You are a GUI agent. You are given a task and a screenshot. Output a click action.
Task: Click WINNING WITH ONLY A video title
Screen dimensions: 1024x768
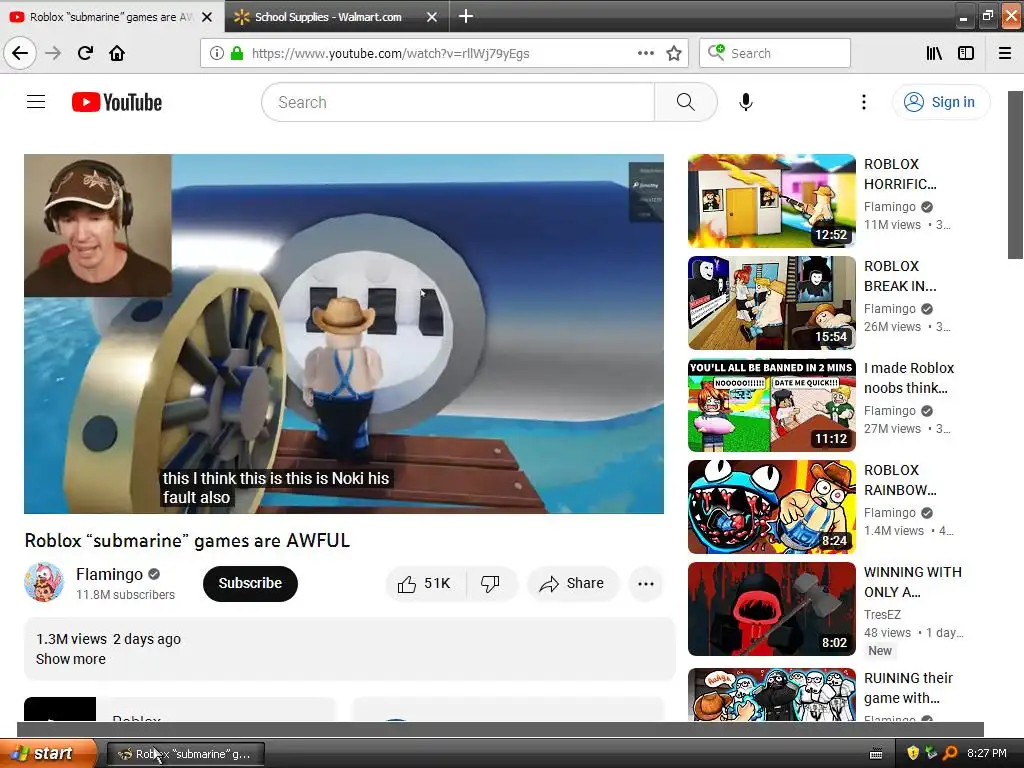(912, 582)
